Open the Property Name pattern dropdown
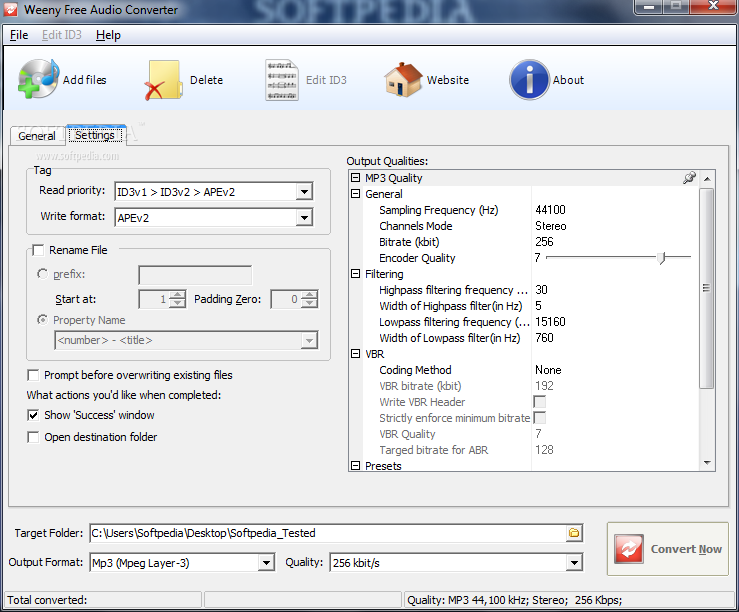Viewport: 739px width, 612px height. coord(309,340)
